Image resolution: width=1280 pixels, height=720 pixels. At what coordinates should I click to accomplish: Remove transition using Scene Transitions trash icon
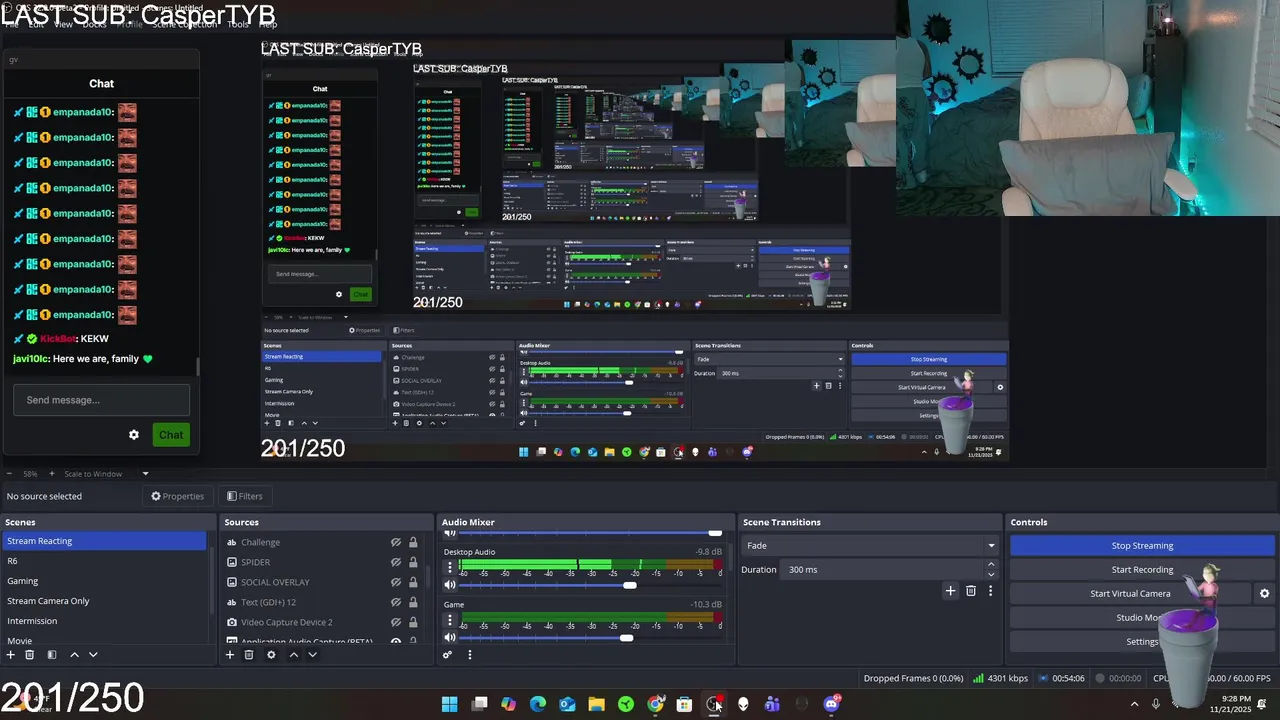(x=971, y=591)
